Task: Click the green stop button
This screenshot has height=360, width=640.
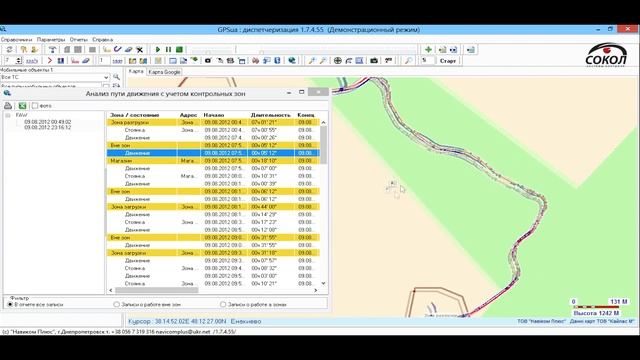Action: coord(179,49)
